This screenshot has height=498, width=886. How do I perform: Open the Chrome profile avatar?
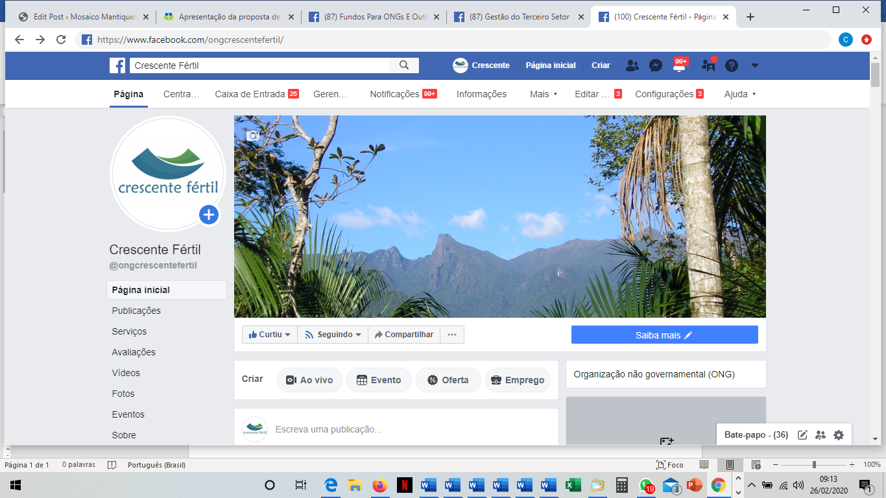[845, 40]
